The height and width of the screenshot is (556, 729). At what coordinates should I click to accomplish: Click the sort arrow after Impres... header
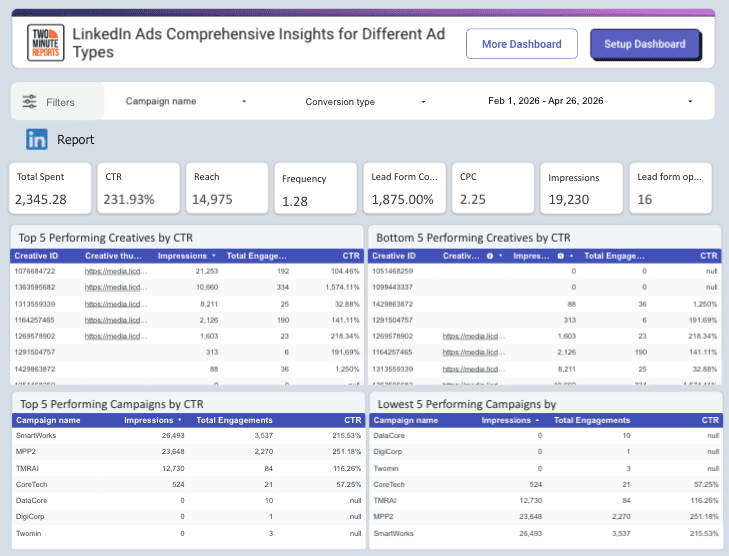[571, 256]
